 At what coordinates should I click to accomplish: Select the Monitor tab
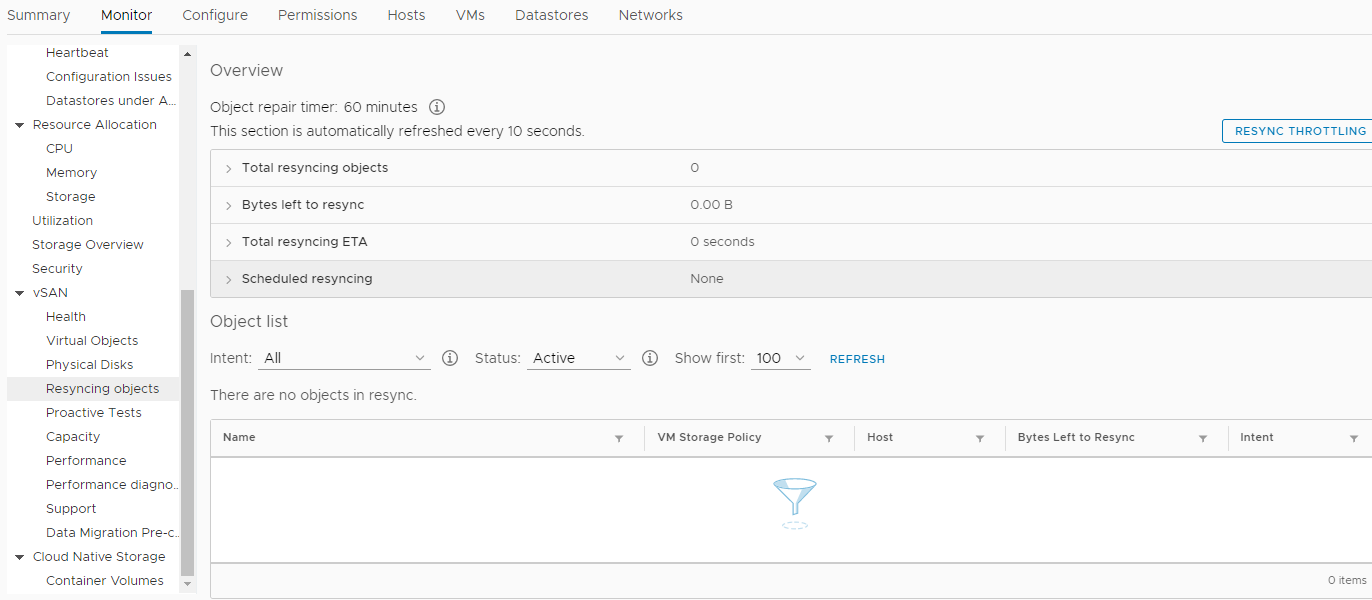[x=127, y=15]
